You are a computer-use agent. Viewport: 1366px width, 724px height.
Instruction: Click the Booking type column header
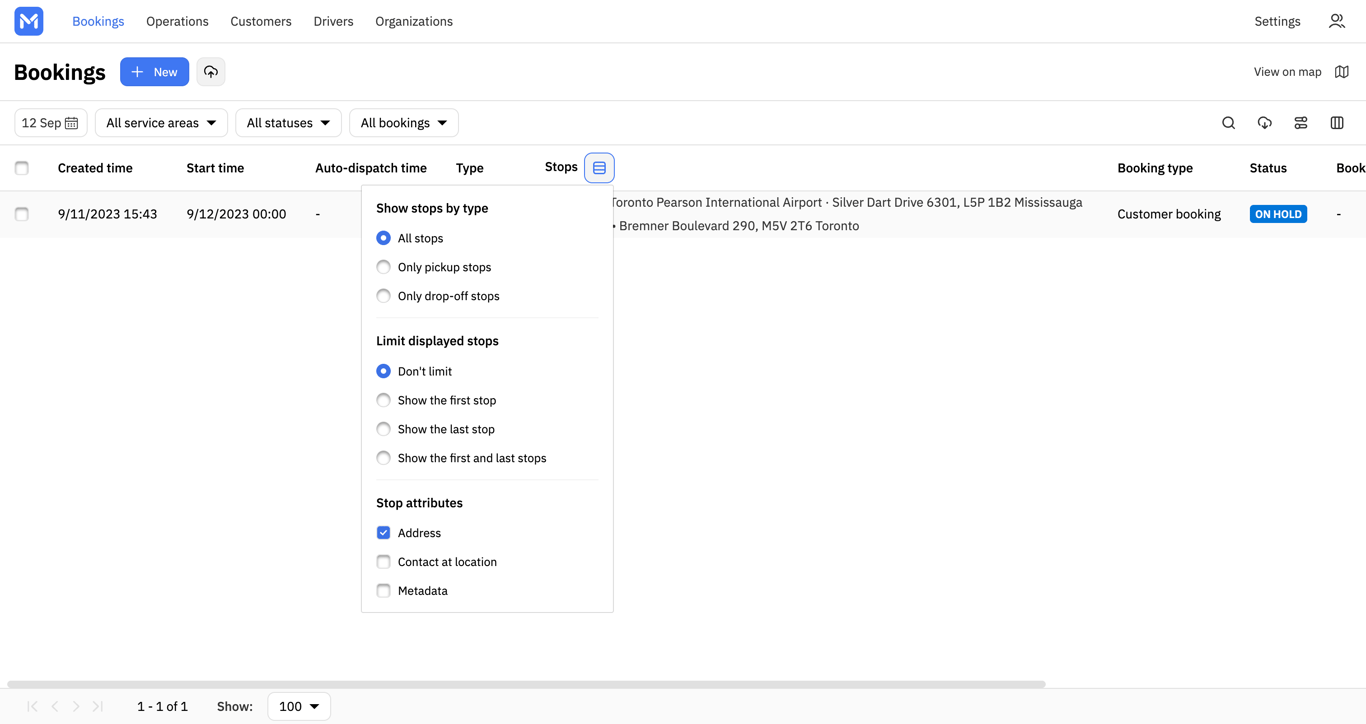click(1155, 168)
